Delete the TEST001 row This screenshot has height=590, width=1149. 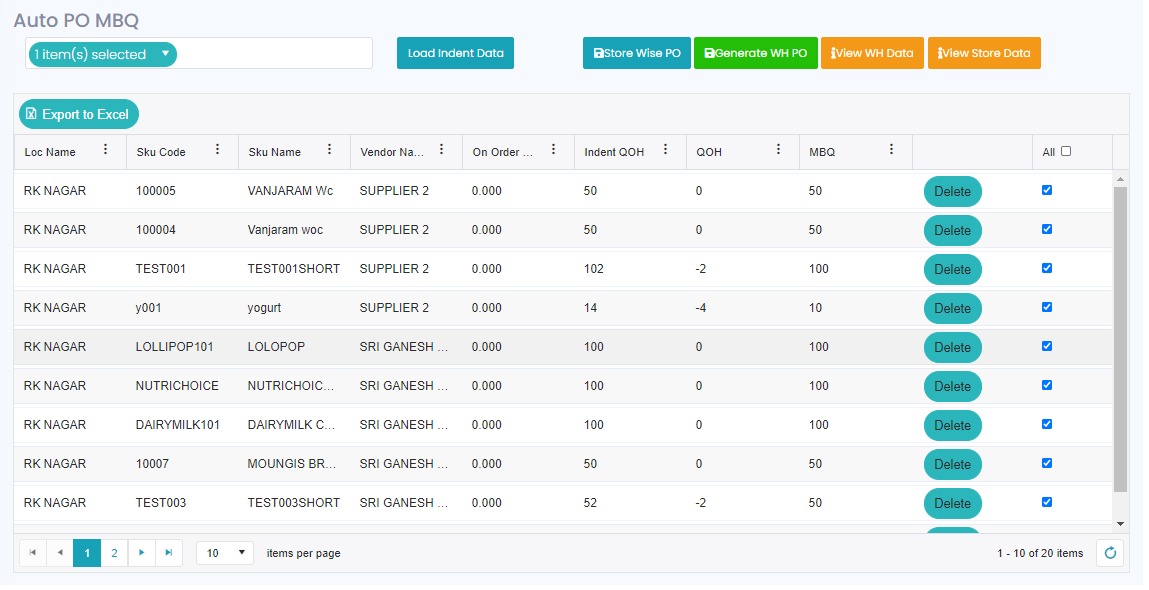pos(952,269)
